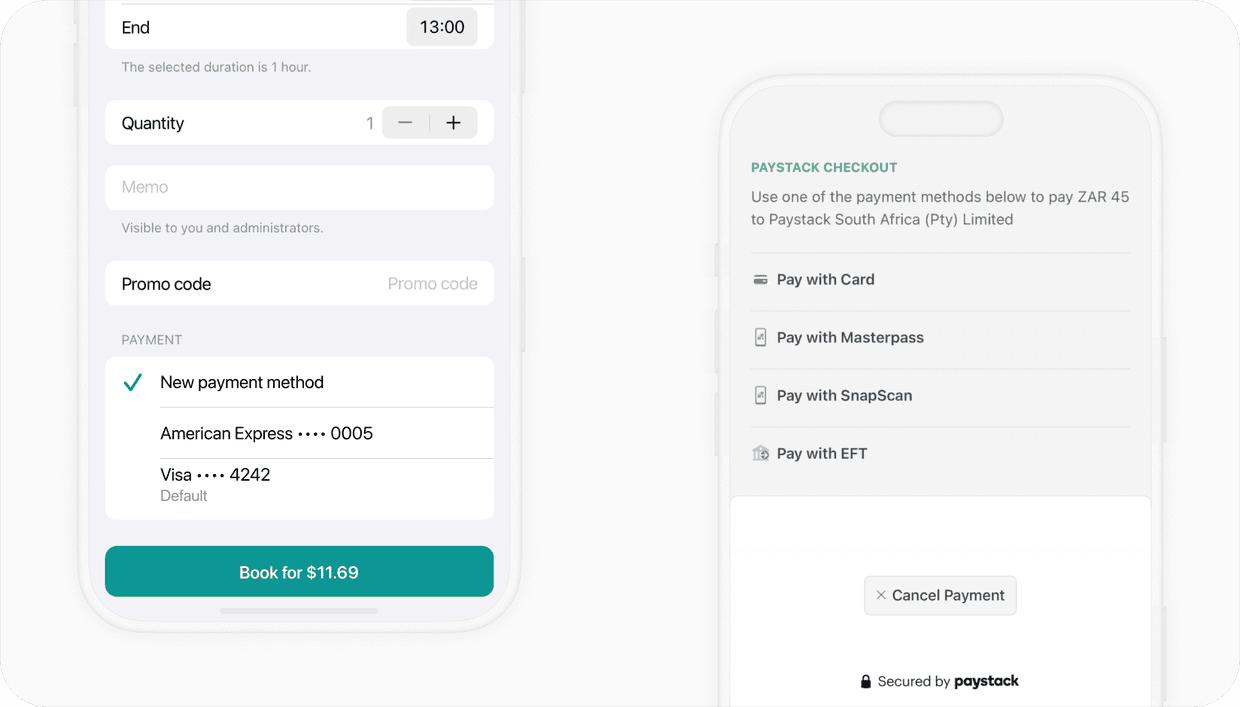Click the paystack logo at the bottom
1240x707 pixels.
(986, 681)
